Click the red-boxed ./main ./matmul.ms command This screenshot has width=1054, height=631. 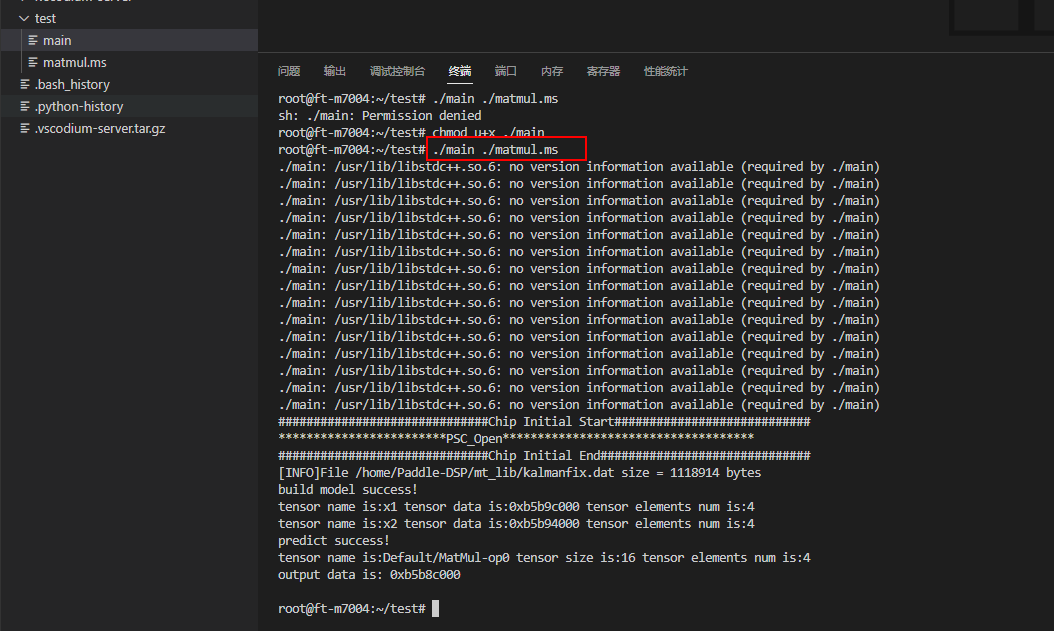pyautogui.click(x=506, y=150)
